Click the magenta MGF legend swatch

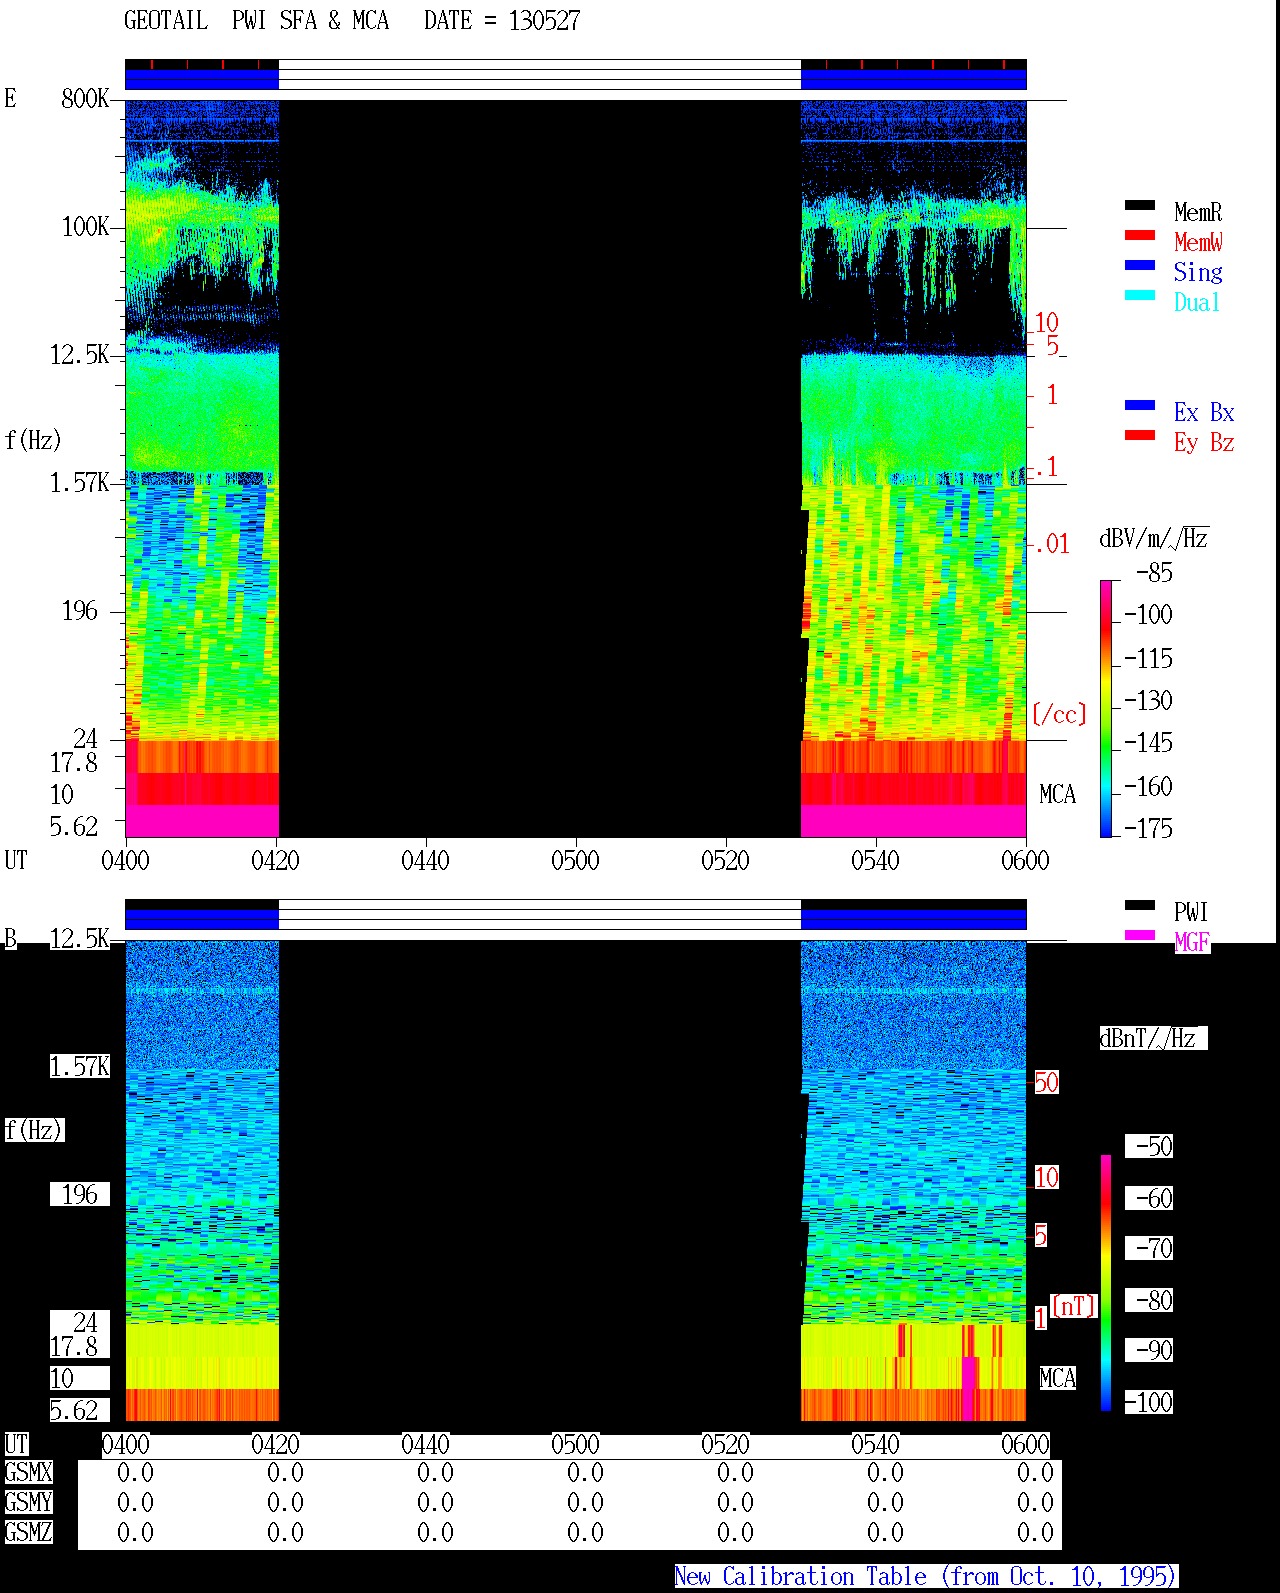[1139, 936]
